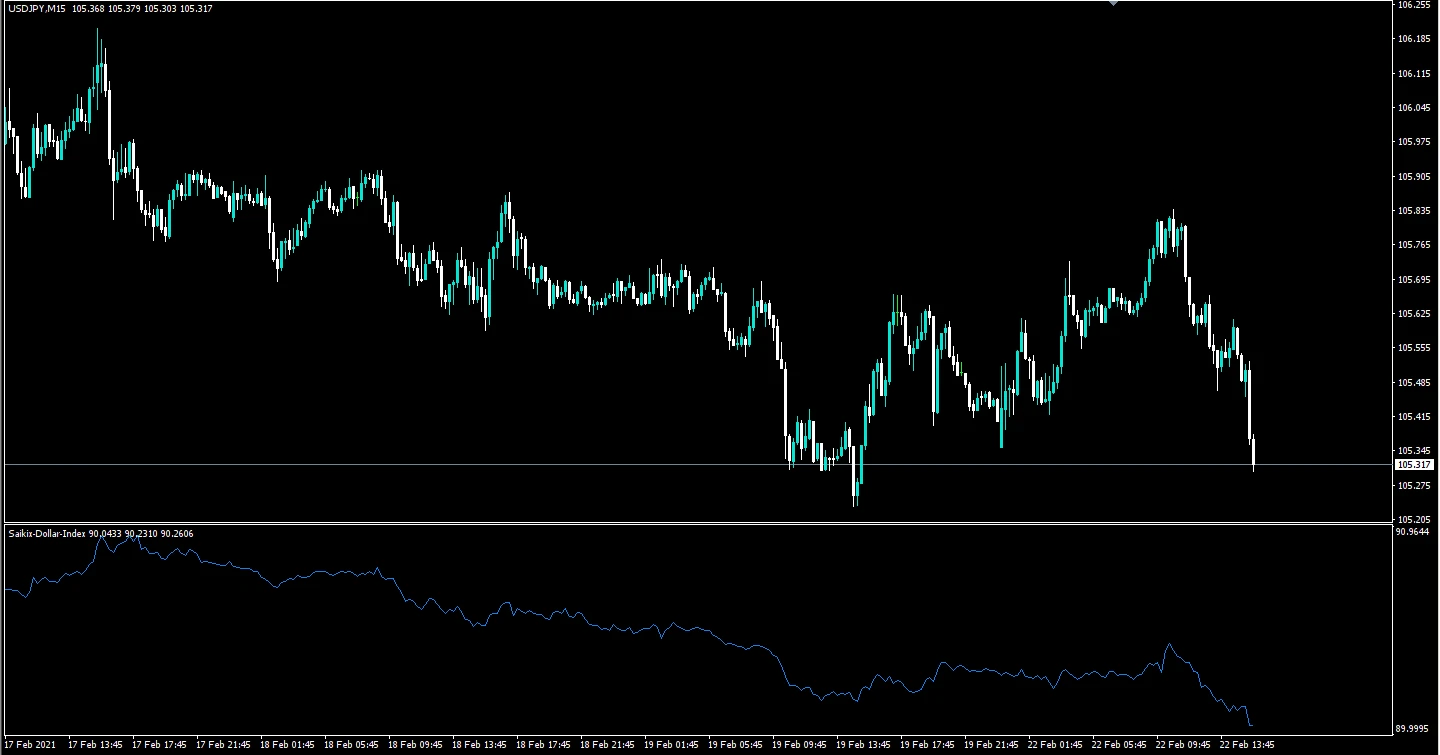Click the 89.9995 indicator scale value
Image resolution: width=1440 pixels, height=755 pixels.
(1413, 729)
